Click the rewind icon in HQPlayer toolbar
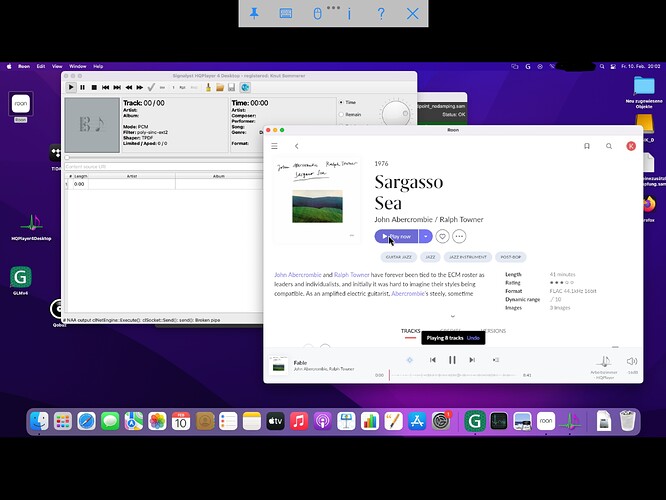The height and width of the screenshot is (500, 666). click(128, 88)
